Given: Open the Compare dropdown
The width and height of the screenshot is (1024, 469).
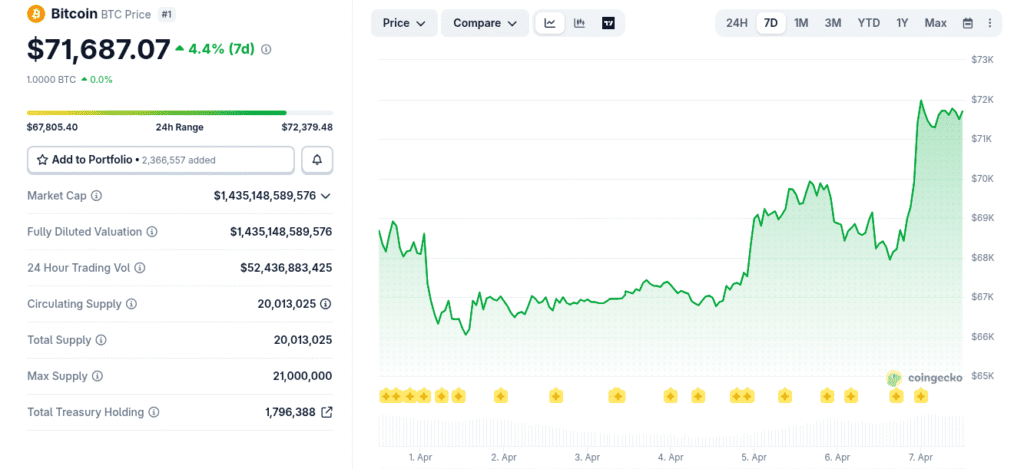Looking at the screenshot, I should pyautogui.click(x=485, y=23).
